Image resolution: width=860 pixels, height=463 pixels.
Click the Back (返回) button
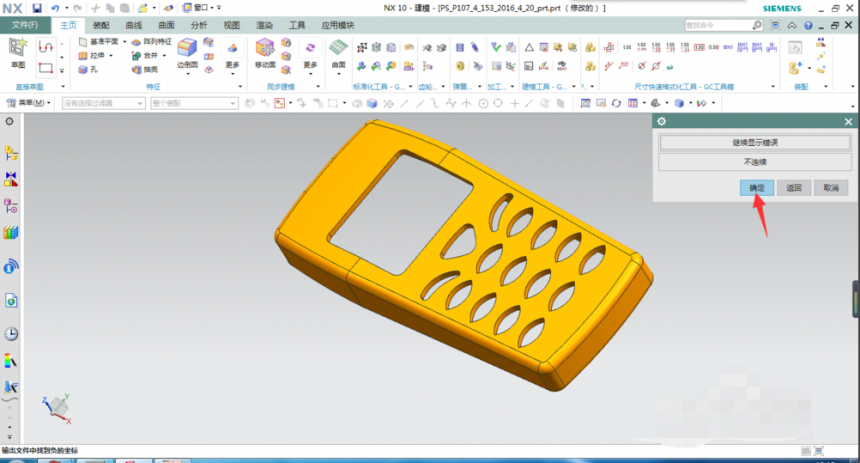(794, 188)
